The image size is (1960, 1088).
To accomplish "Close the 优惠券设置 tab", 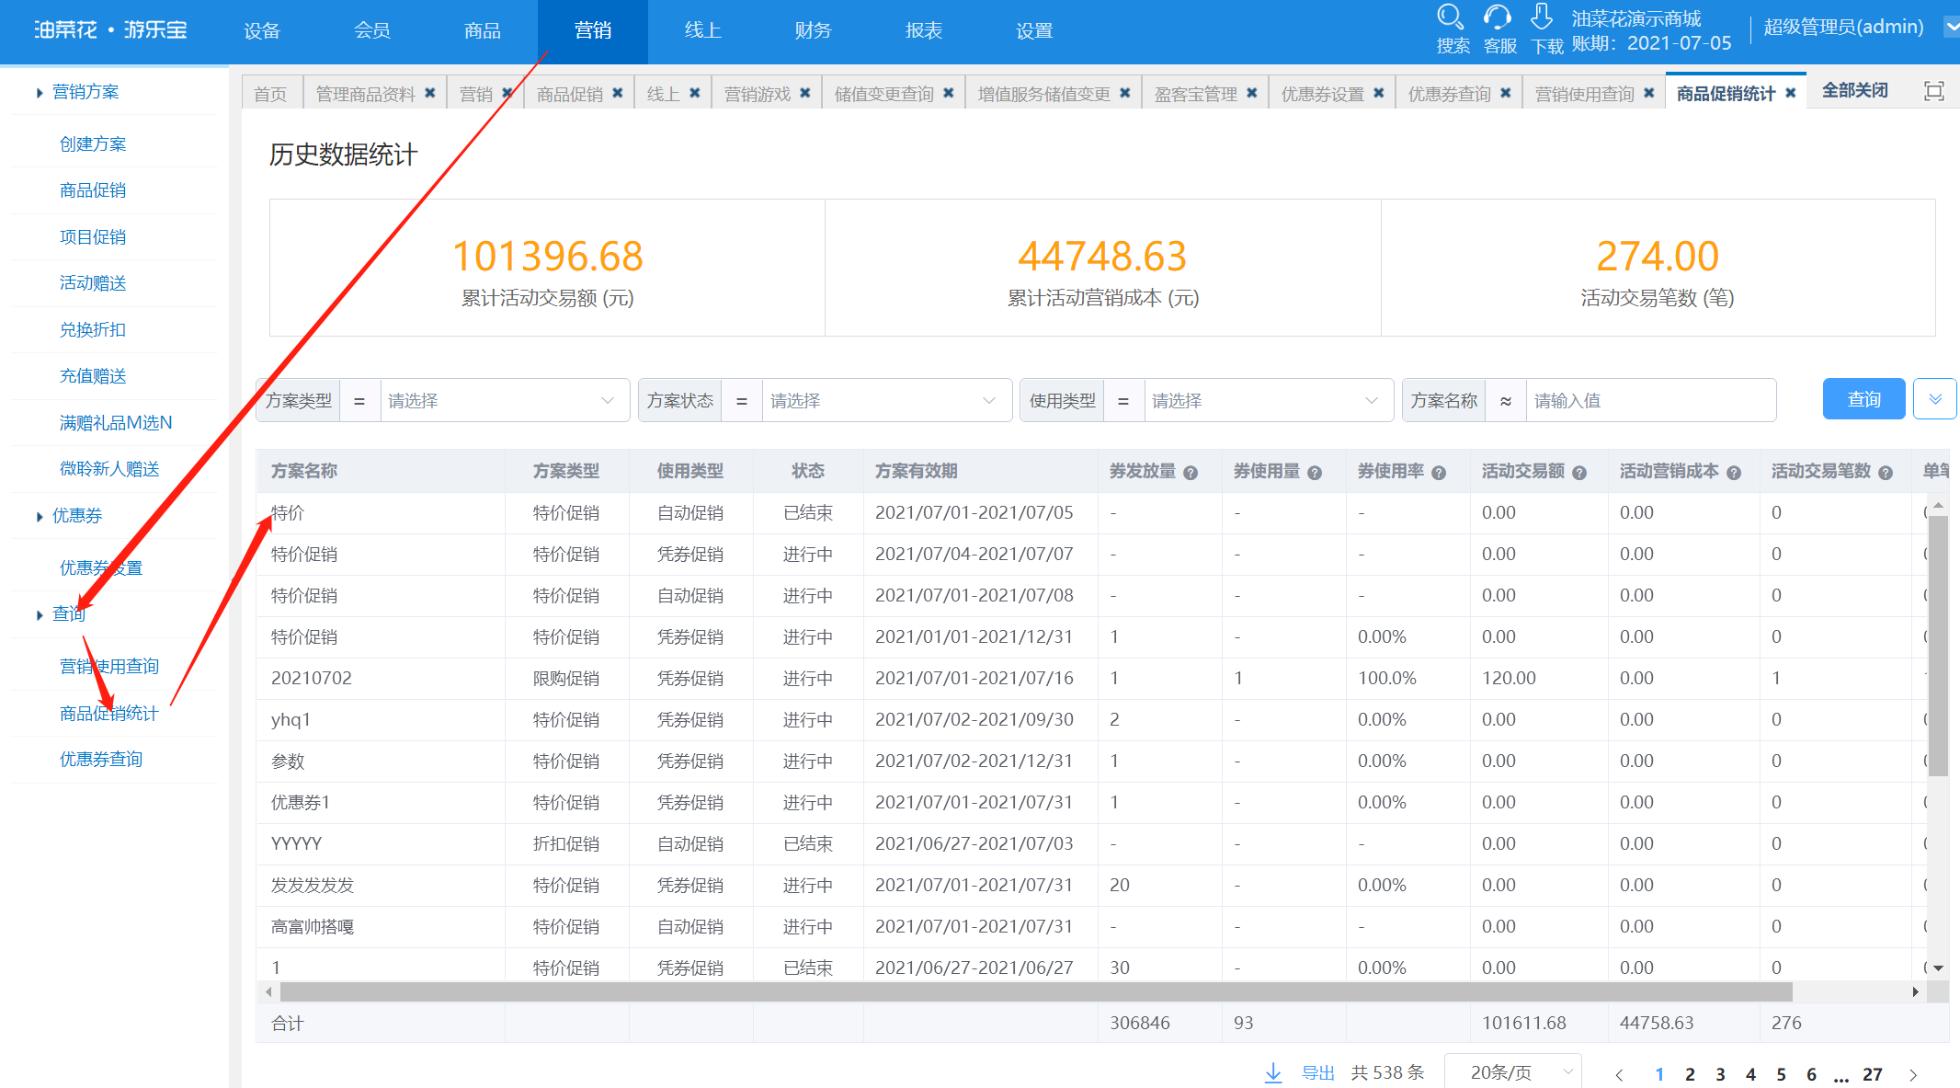I will click(x=1379, y=93).
